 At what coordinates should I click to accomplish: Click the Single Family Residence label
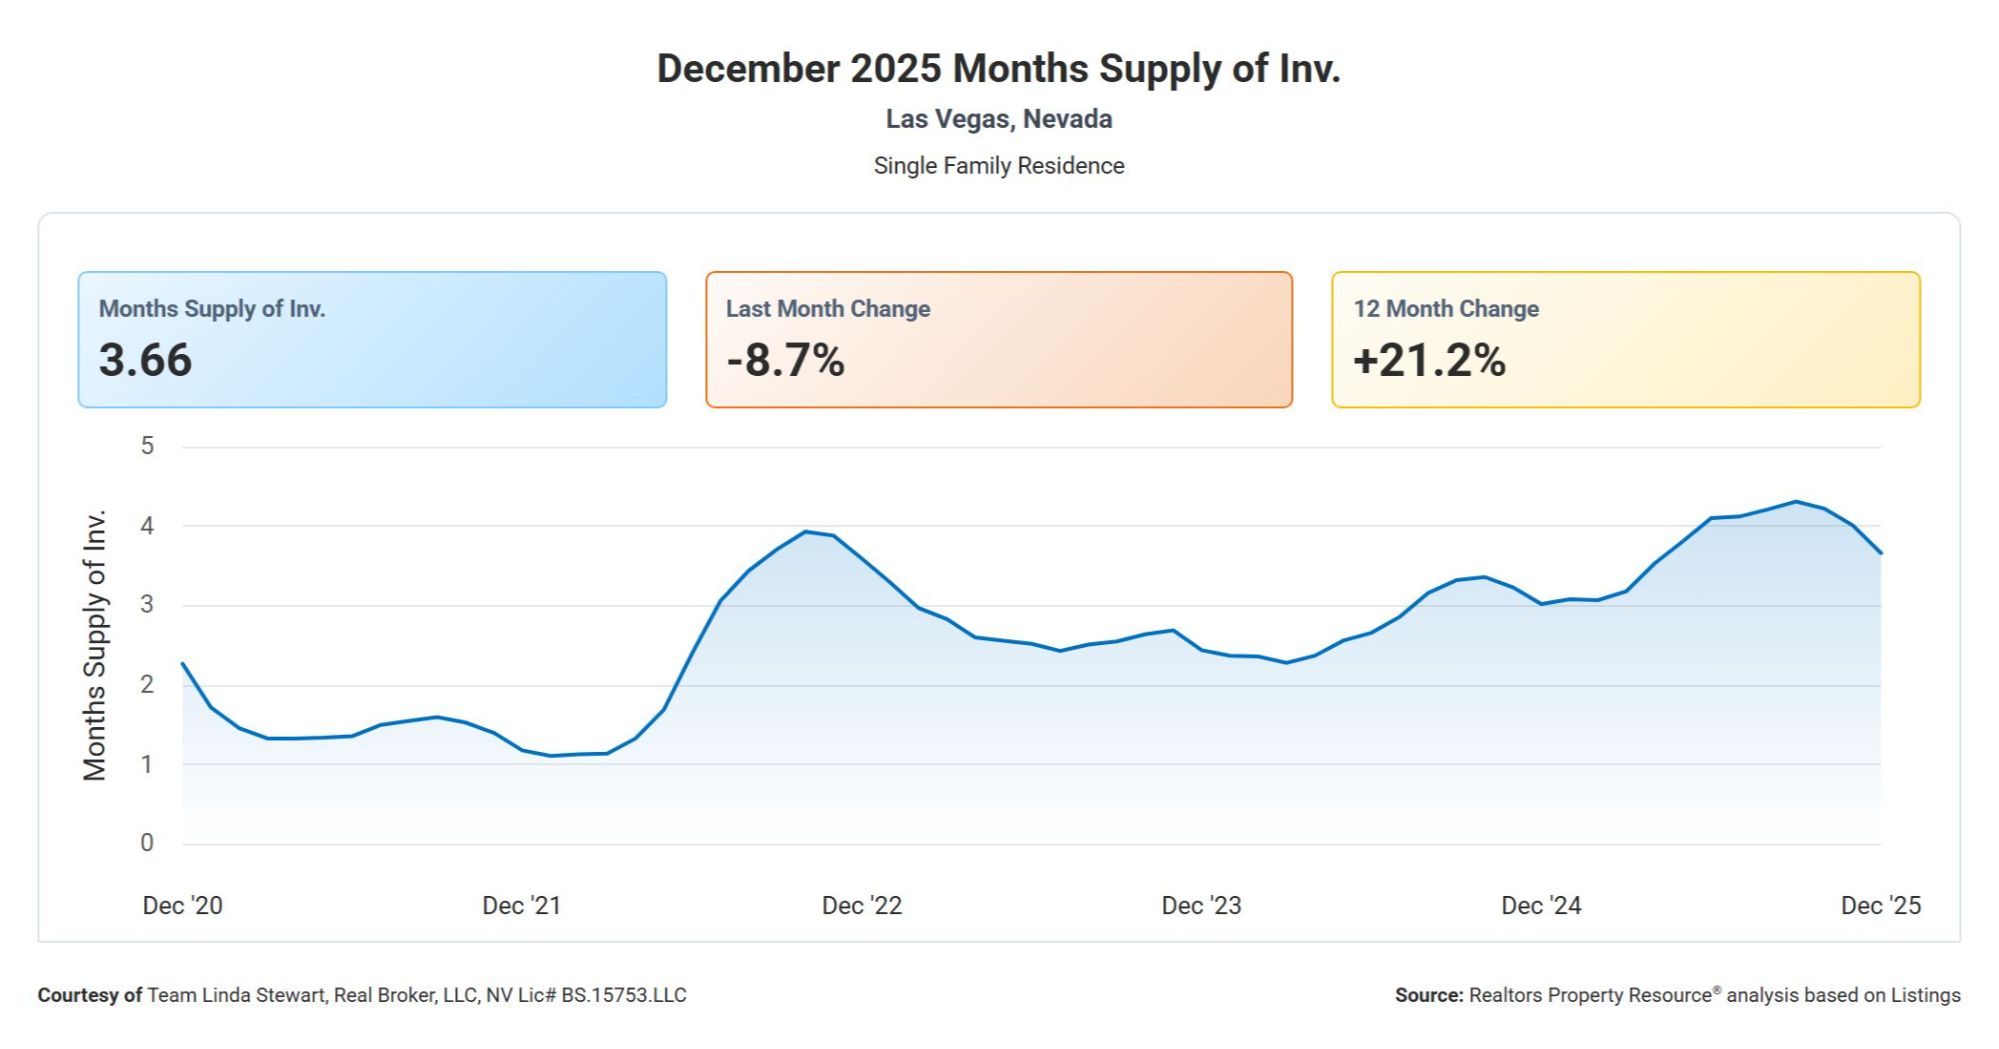point(998,166)
